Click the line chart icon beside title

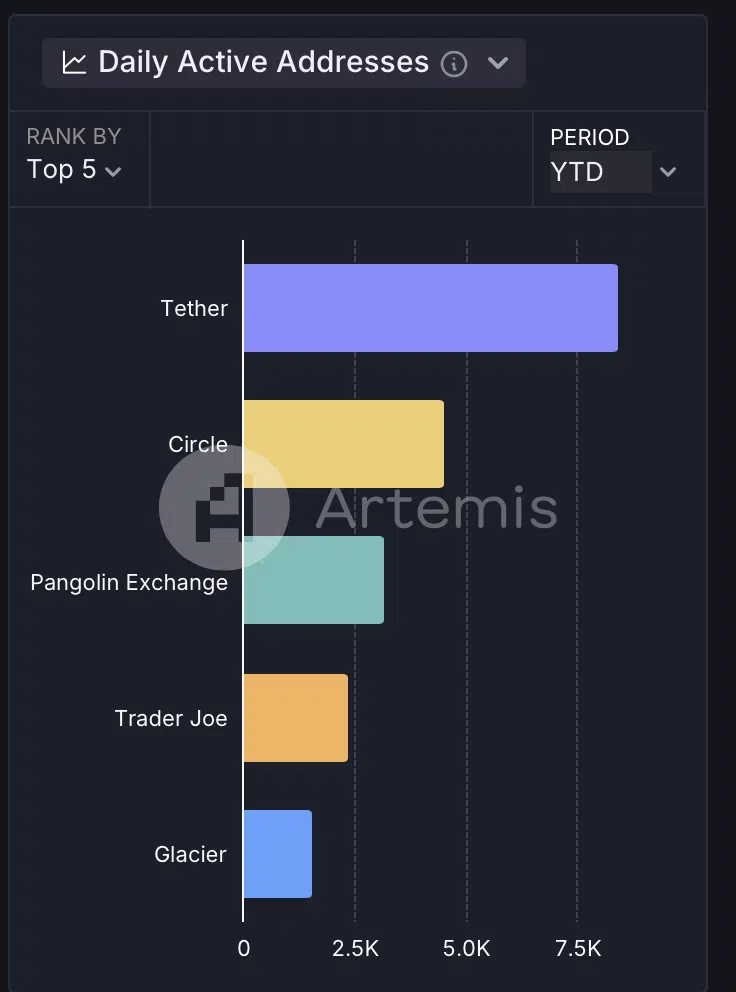point(74,63)
